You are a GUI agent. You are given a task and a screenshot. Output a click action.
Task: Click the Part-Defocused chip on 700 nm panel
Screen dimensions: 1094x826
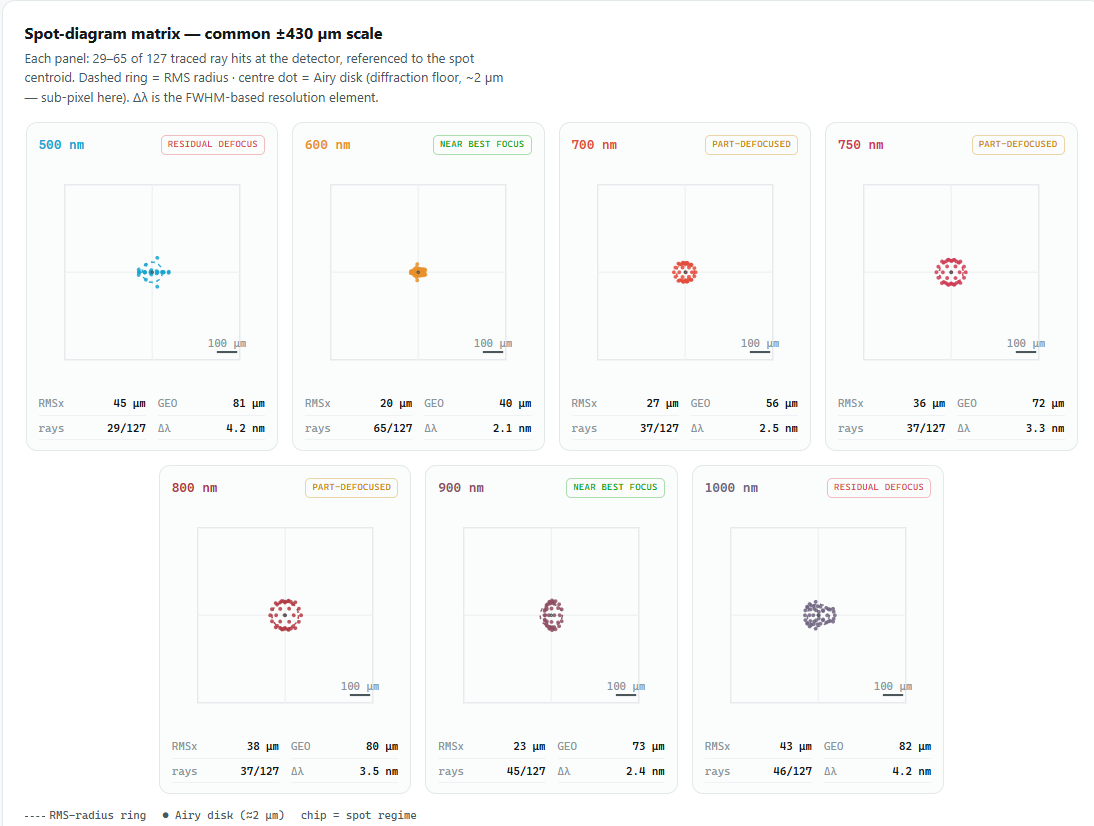(x=751, y=144)
